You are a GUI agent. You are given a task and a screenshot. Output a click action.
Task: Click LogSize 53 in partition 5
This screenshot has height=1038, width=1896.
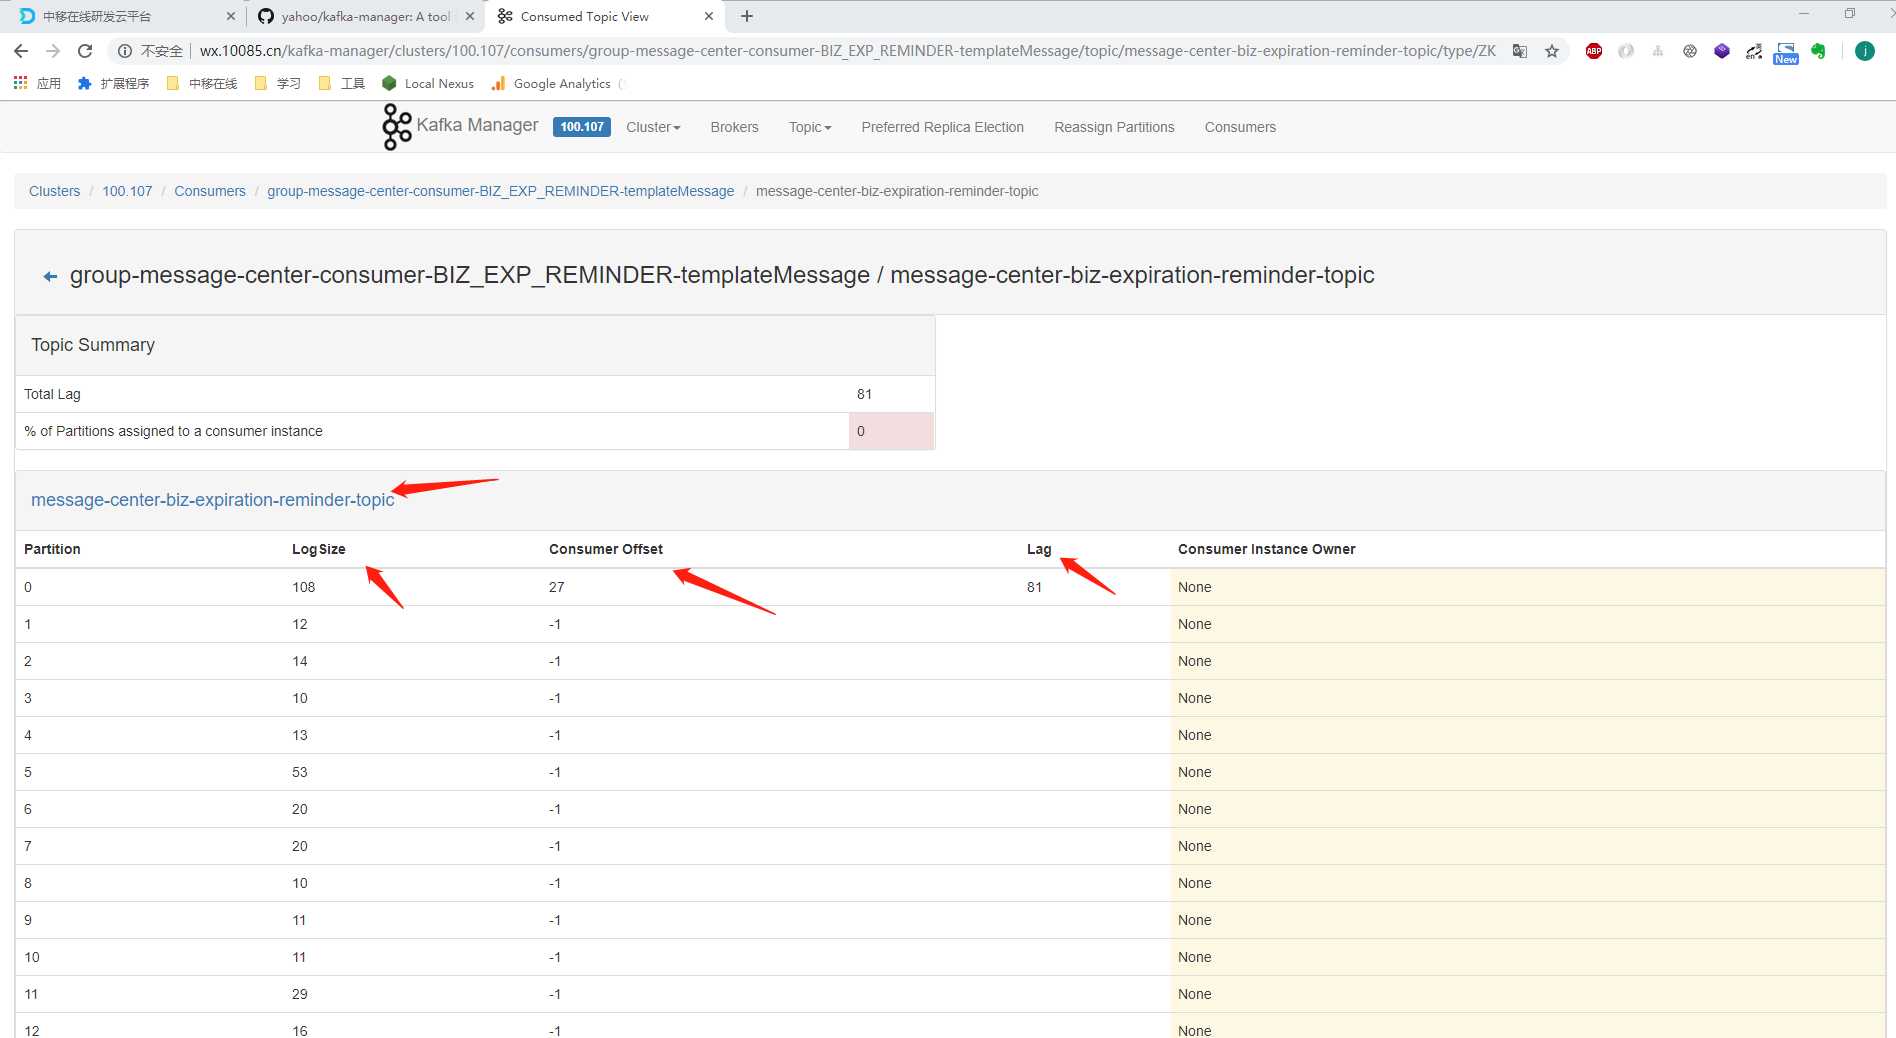[x=300, y=772]
